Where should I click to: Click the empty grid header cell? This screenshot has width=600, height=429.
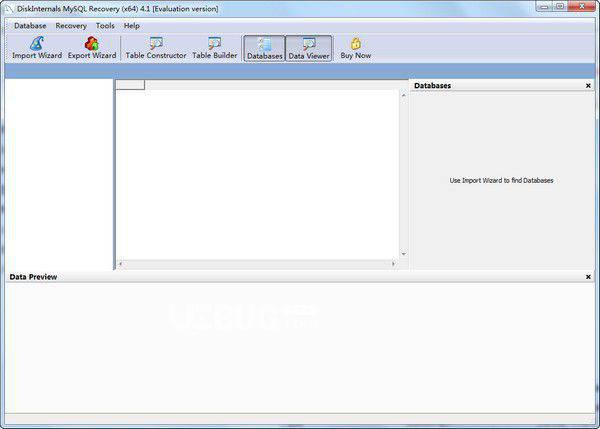pyautogui.click(x=130, y=85)
